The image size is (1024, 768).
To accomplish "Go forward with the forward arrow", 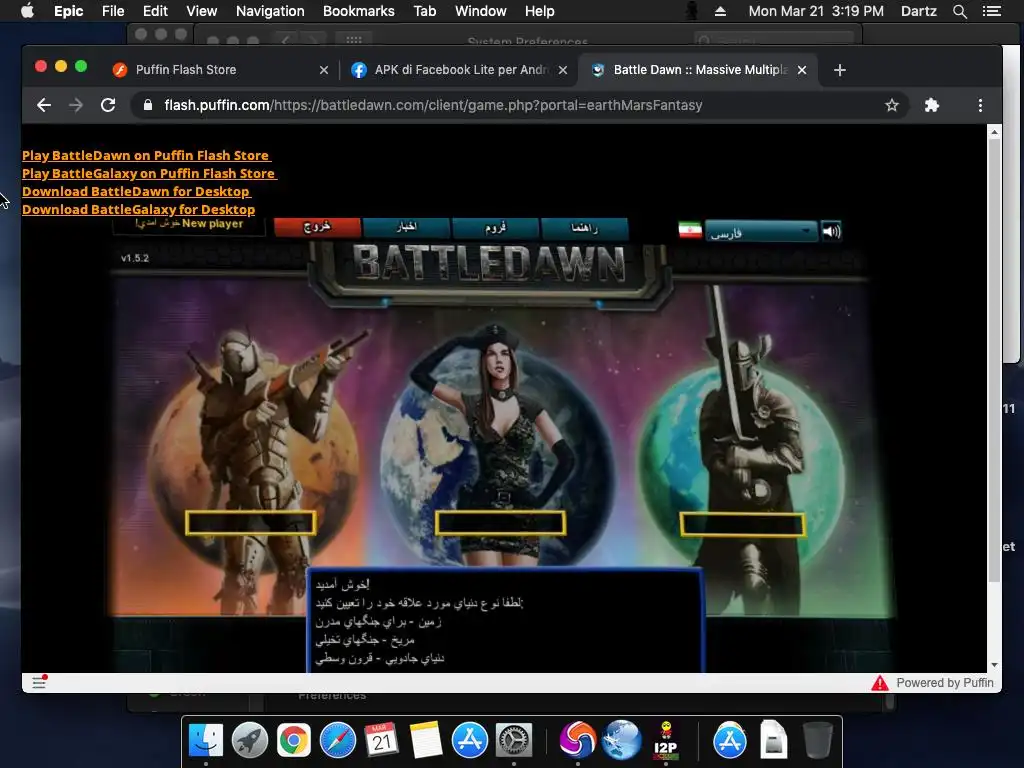I will pos(76,105).
